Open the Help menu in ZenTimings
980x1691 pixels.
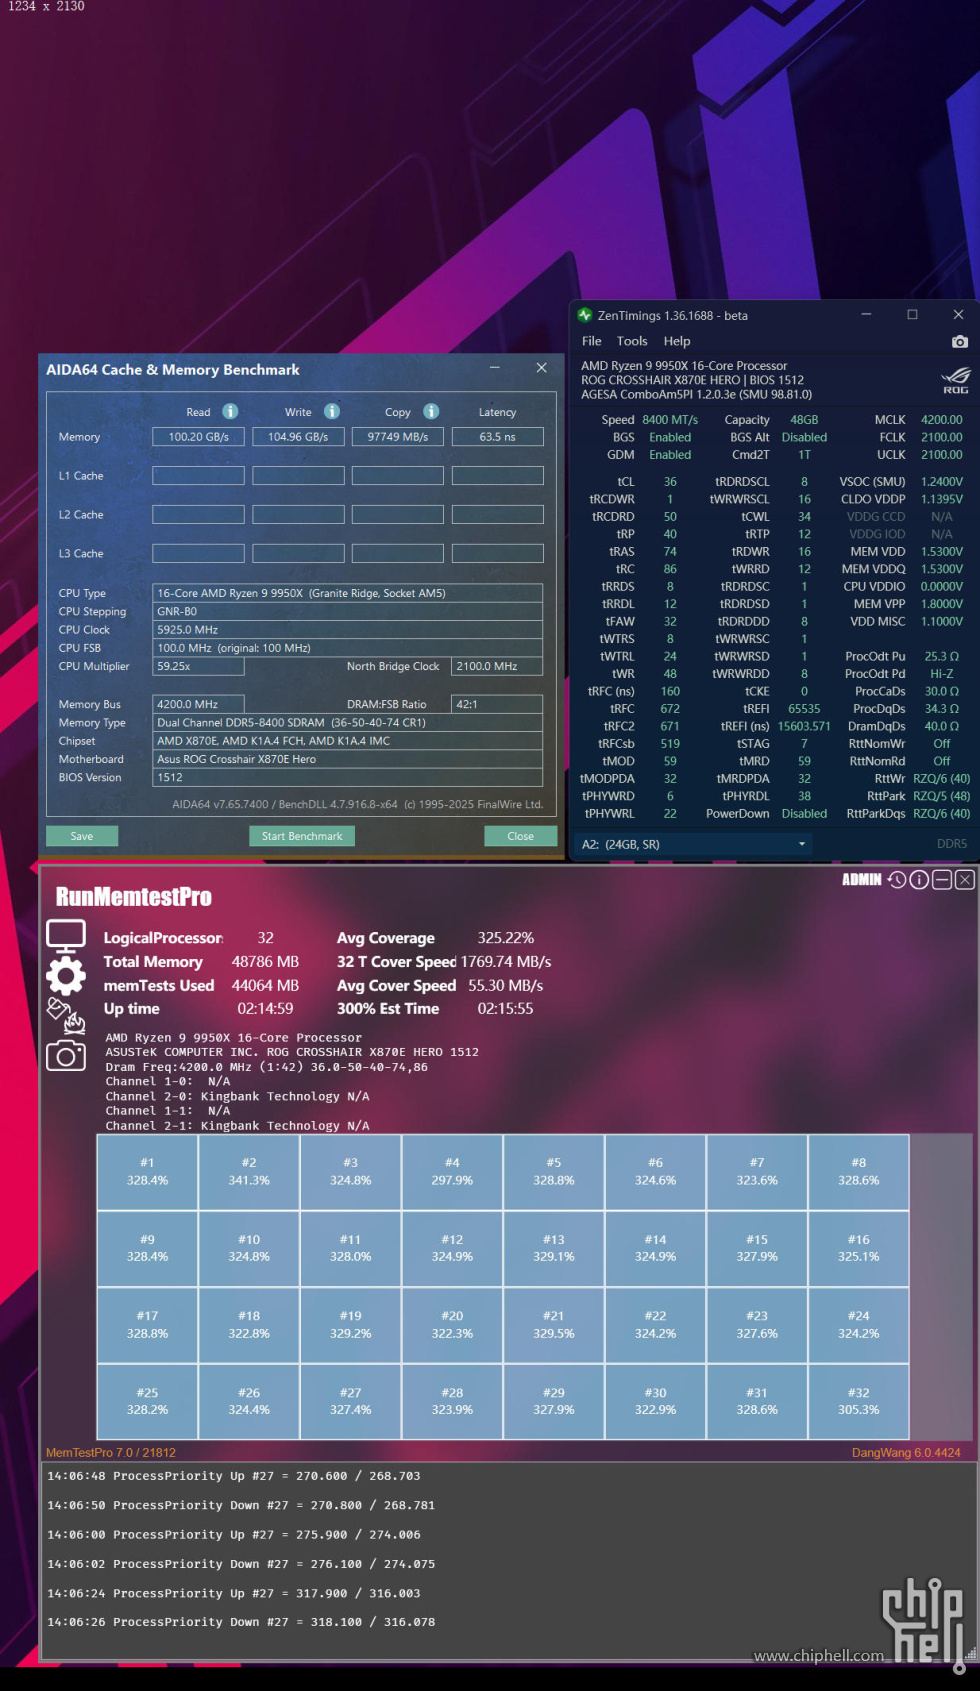tap(677, 341)
